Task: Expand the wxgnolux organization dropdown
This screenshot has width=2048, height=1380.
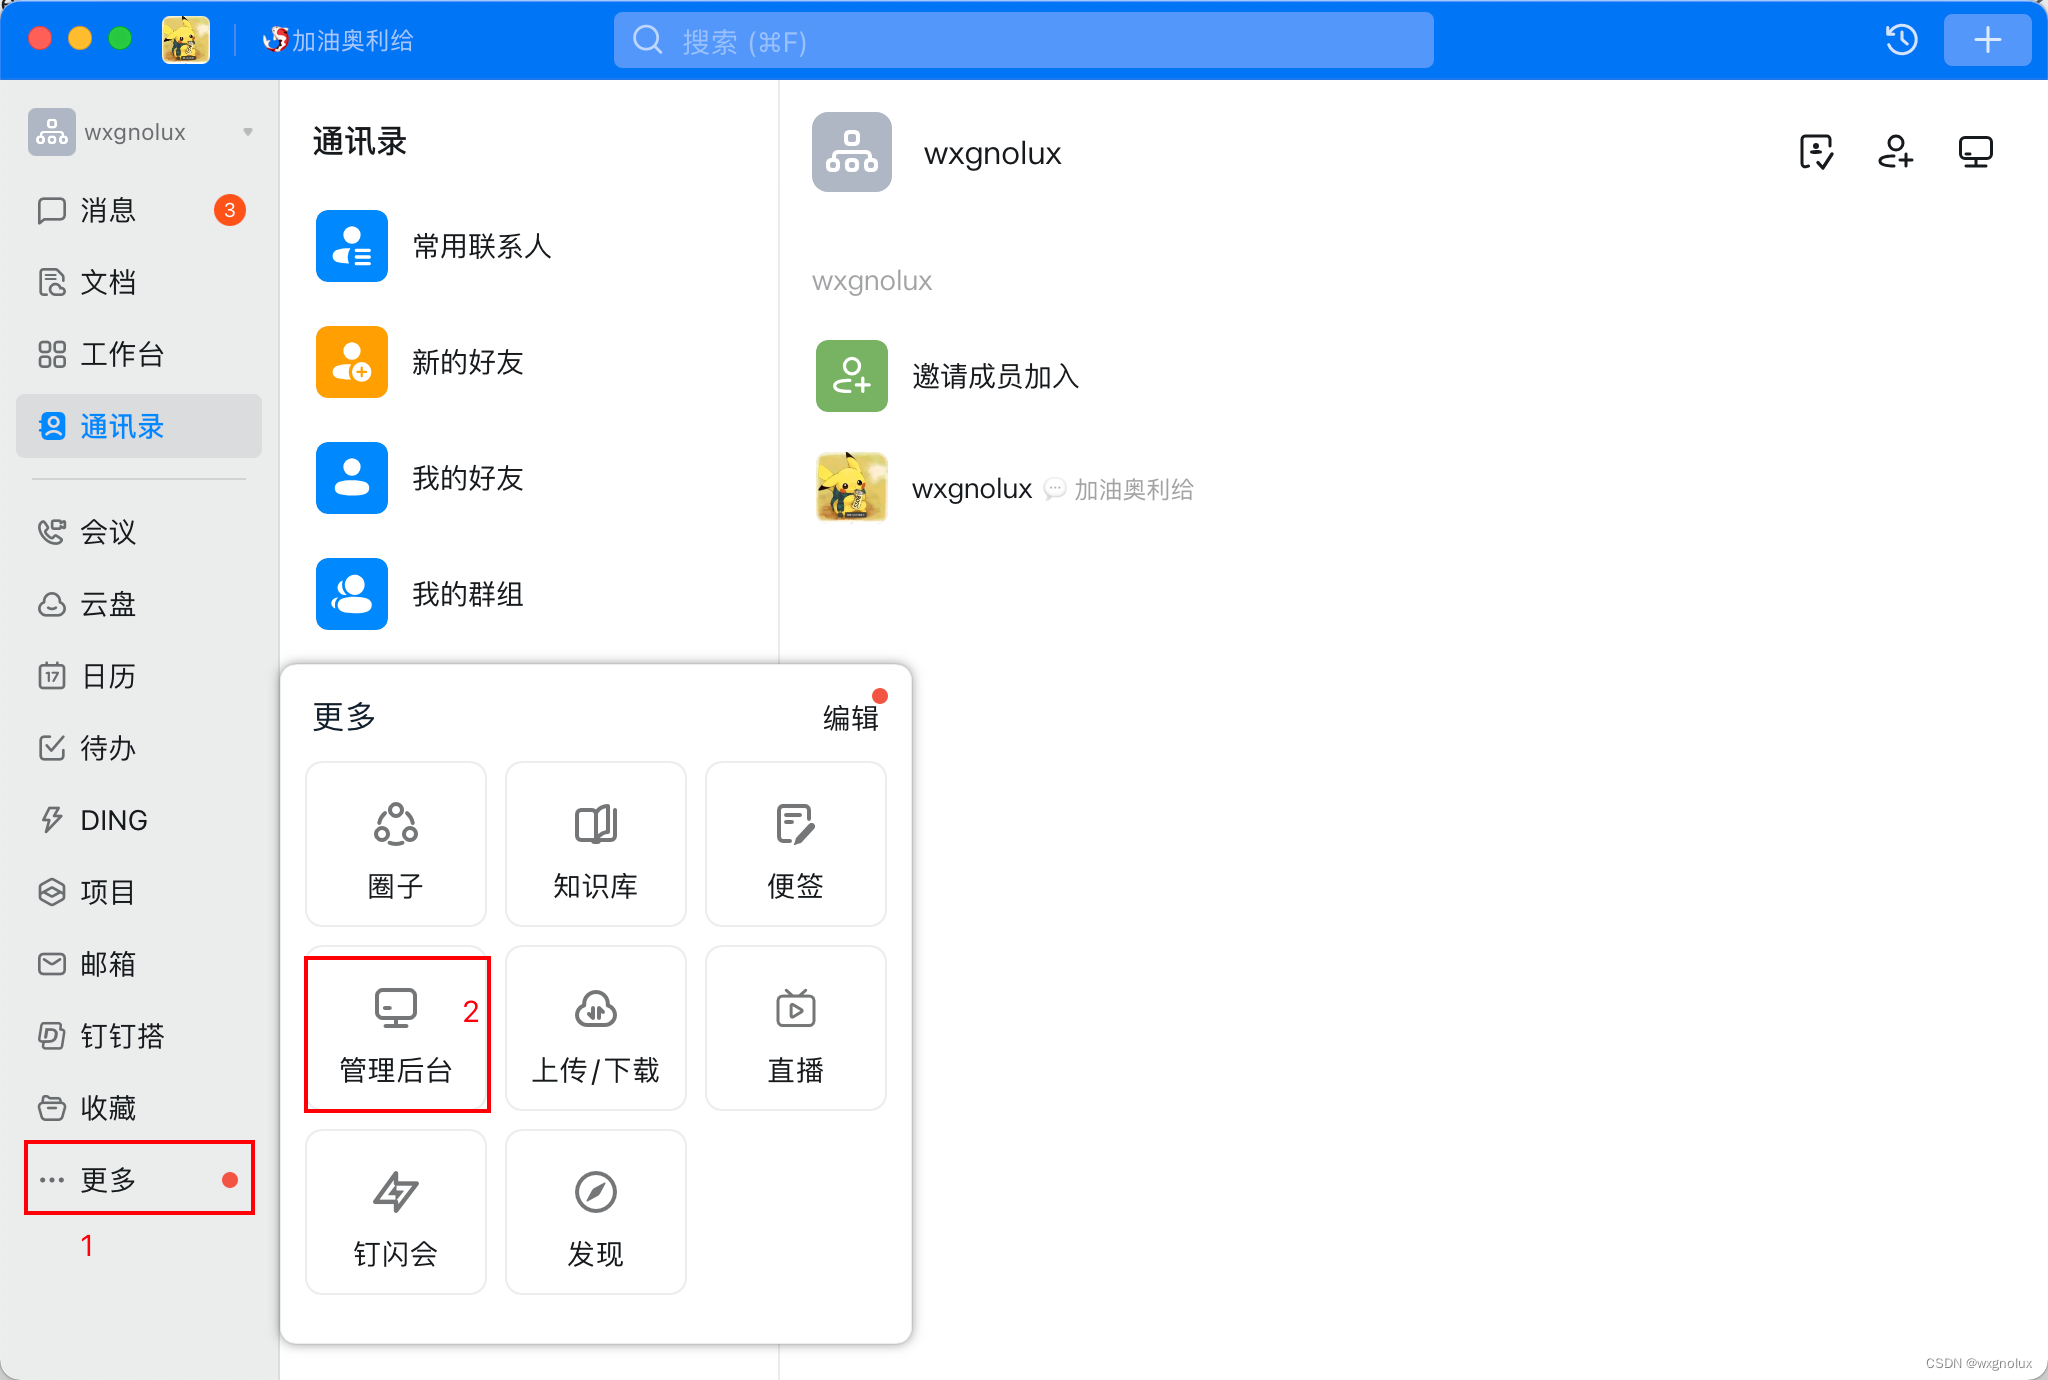Action: (x=247, y=132)
